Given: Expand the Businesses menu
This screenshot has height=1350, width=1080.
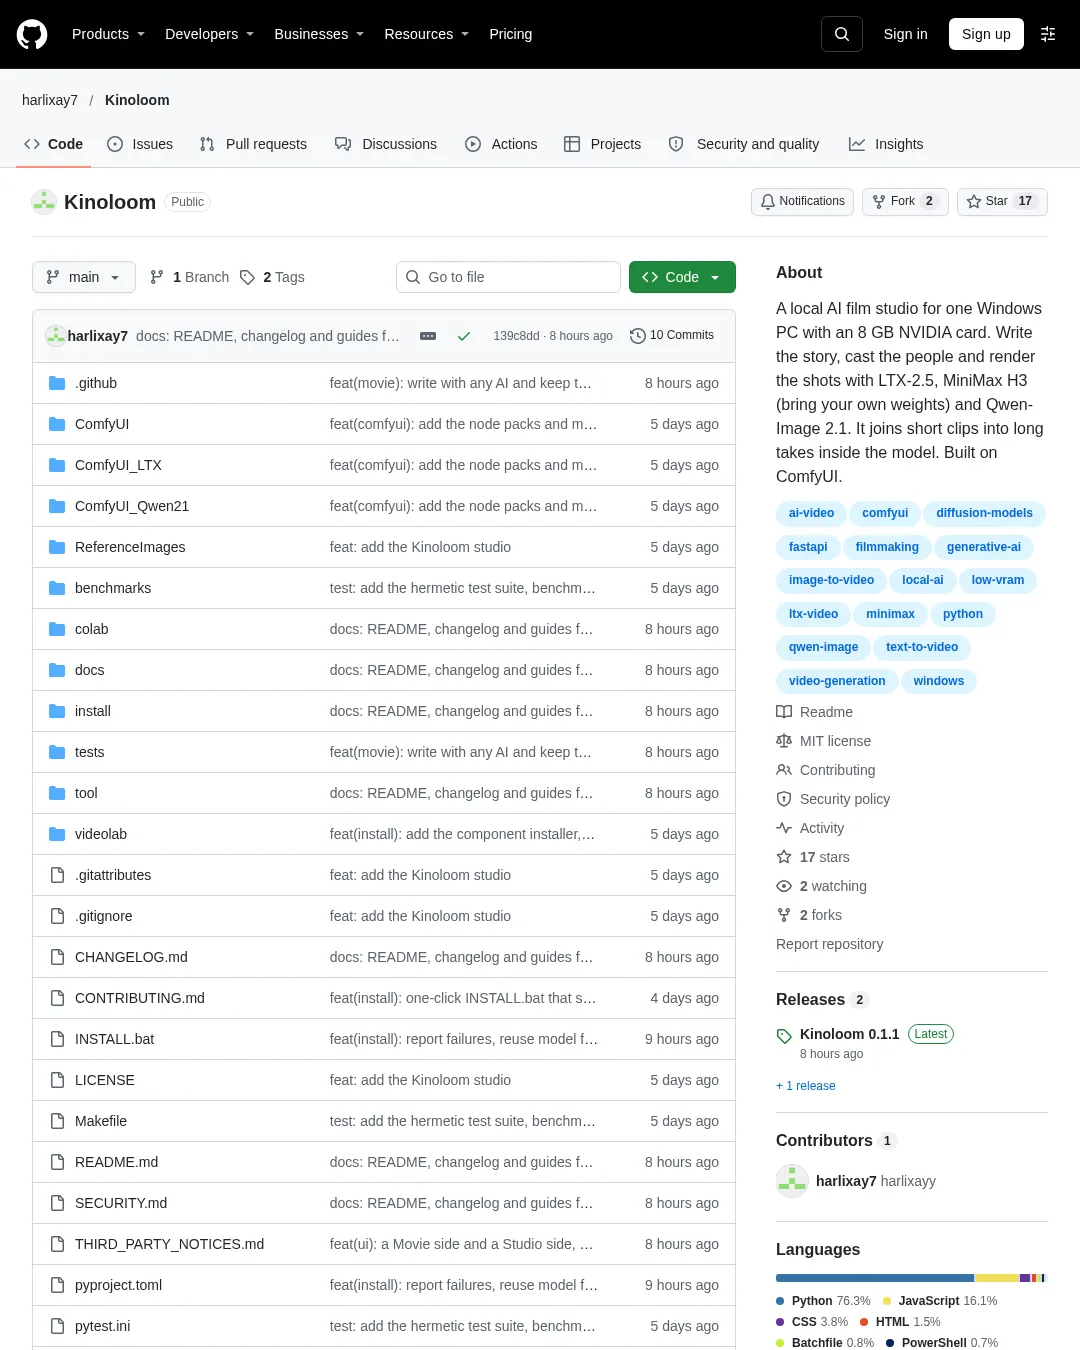Looking at the screenshot, I should pyautogui.click(x=319, y=34).
